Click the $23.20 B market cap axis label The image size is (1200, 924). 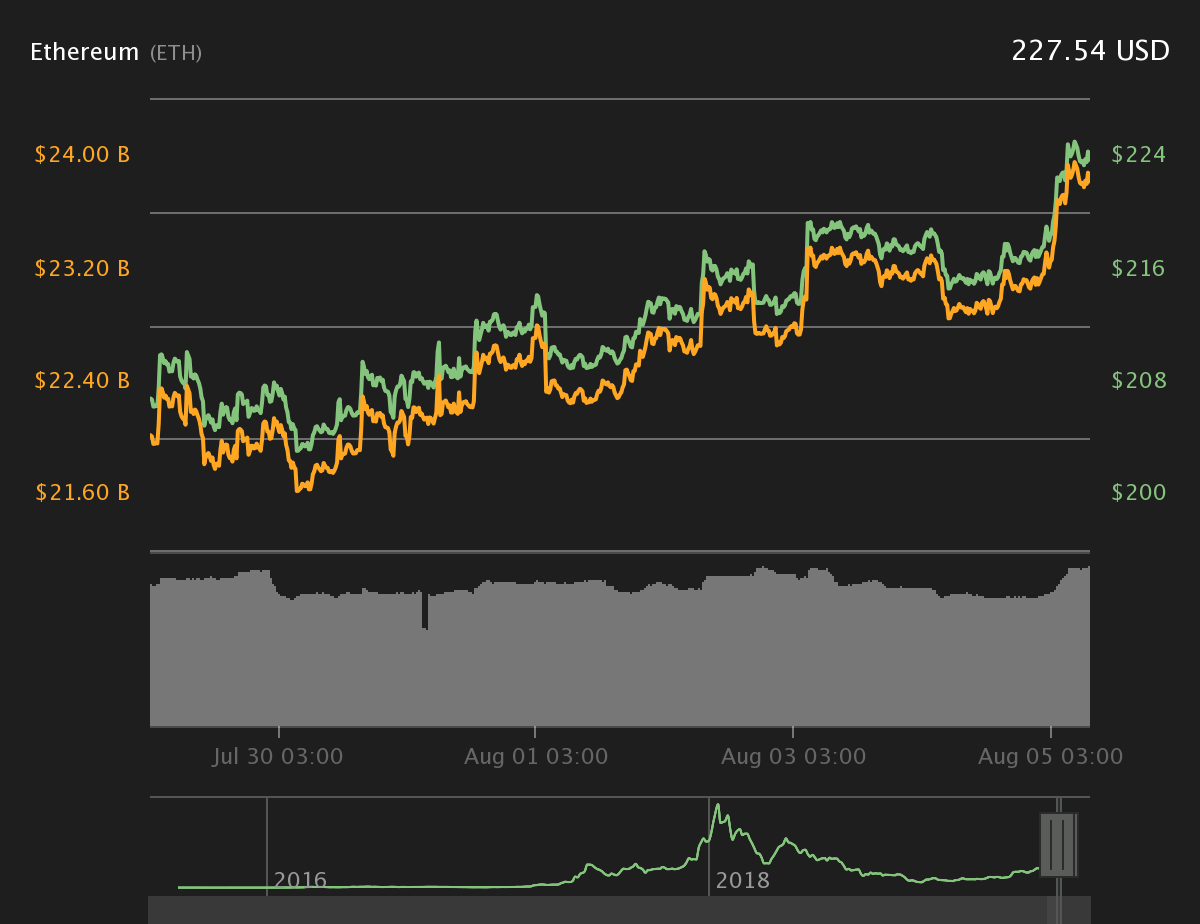point(83,268)
